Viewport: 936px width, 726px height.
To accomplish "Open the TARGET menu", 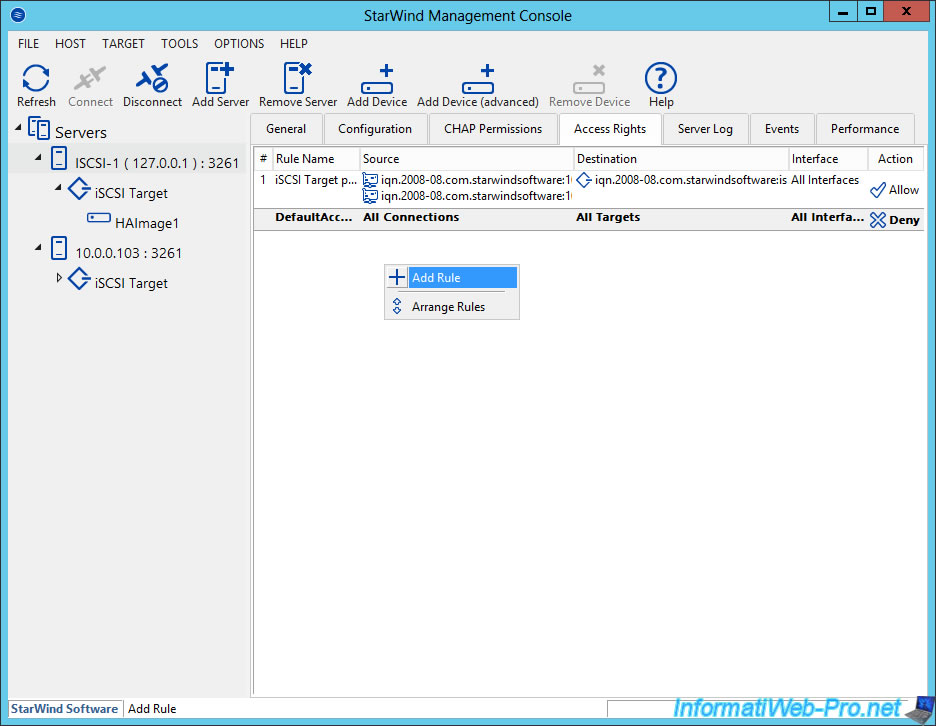I will 123,44.
